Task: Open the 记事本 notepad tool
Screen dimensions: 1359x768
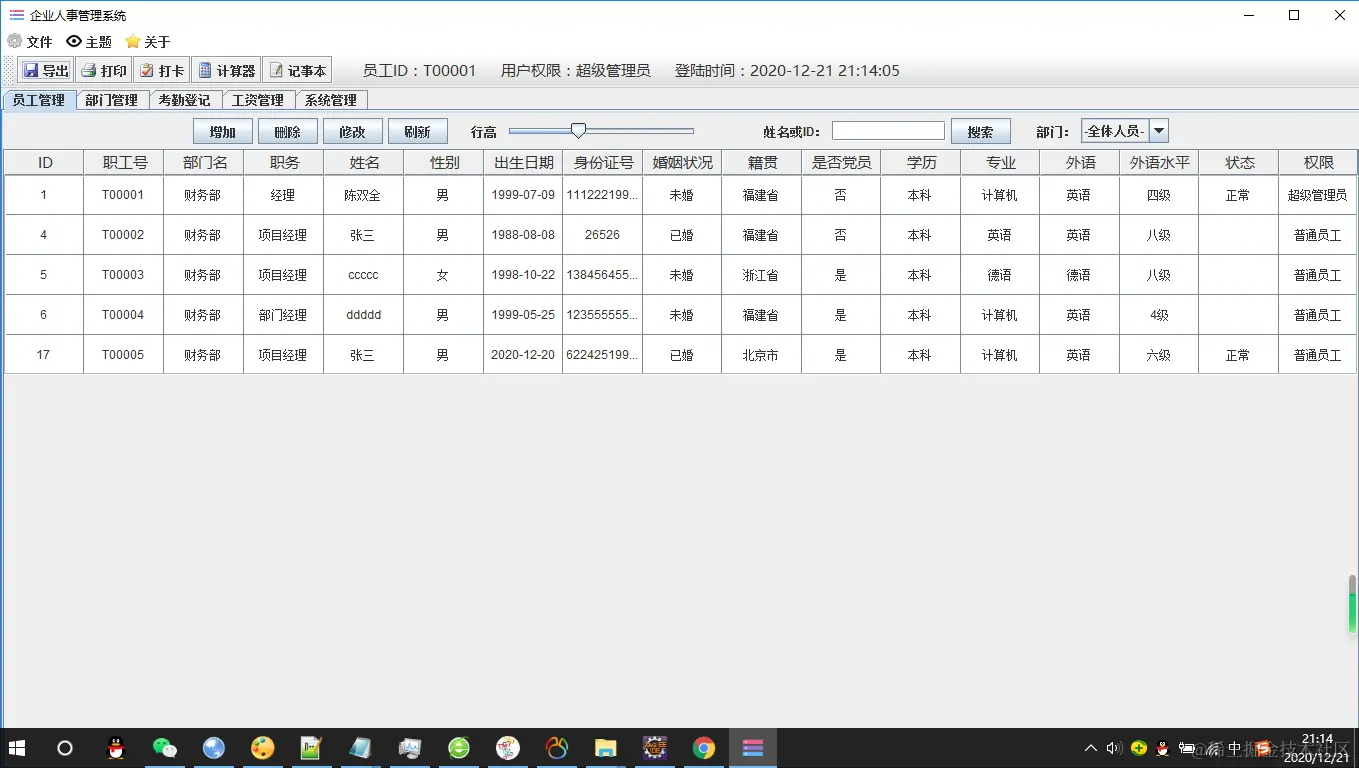Action: tap(298, 69)
